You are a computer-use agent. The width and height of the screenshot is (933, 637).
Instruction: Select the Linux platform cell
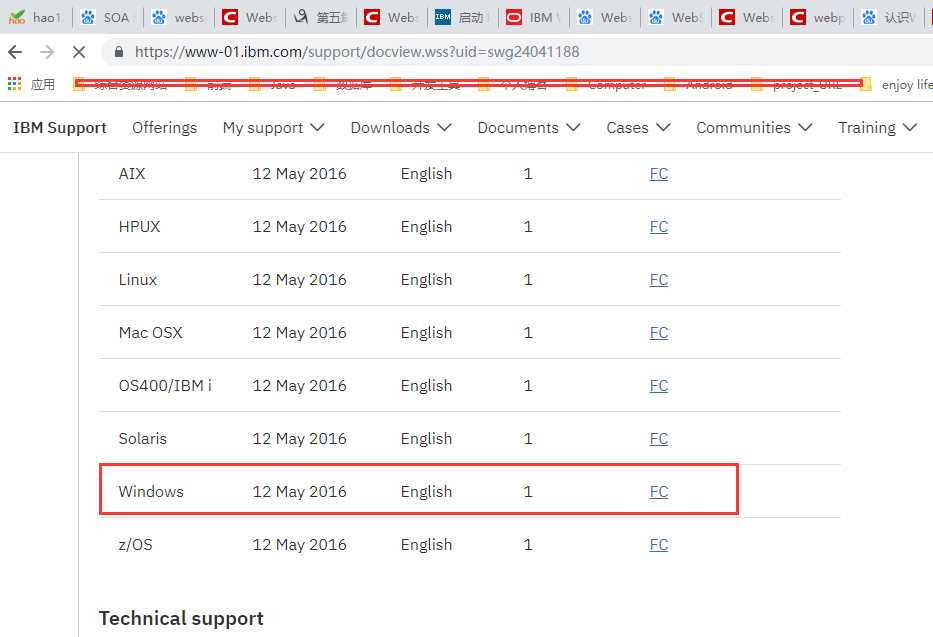tap(137, 280)
